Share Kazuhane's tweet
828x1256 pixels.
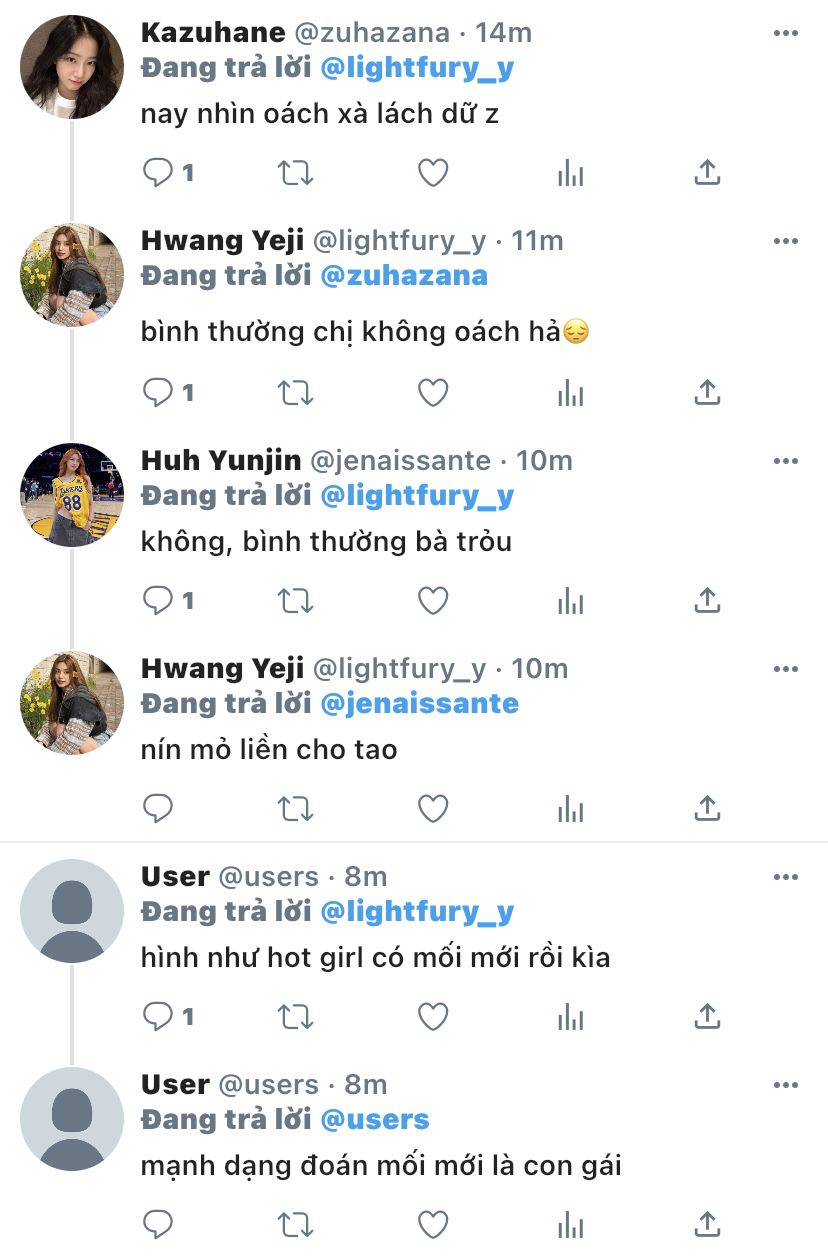[x=707, y=173]
